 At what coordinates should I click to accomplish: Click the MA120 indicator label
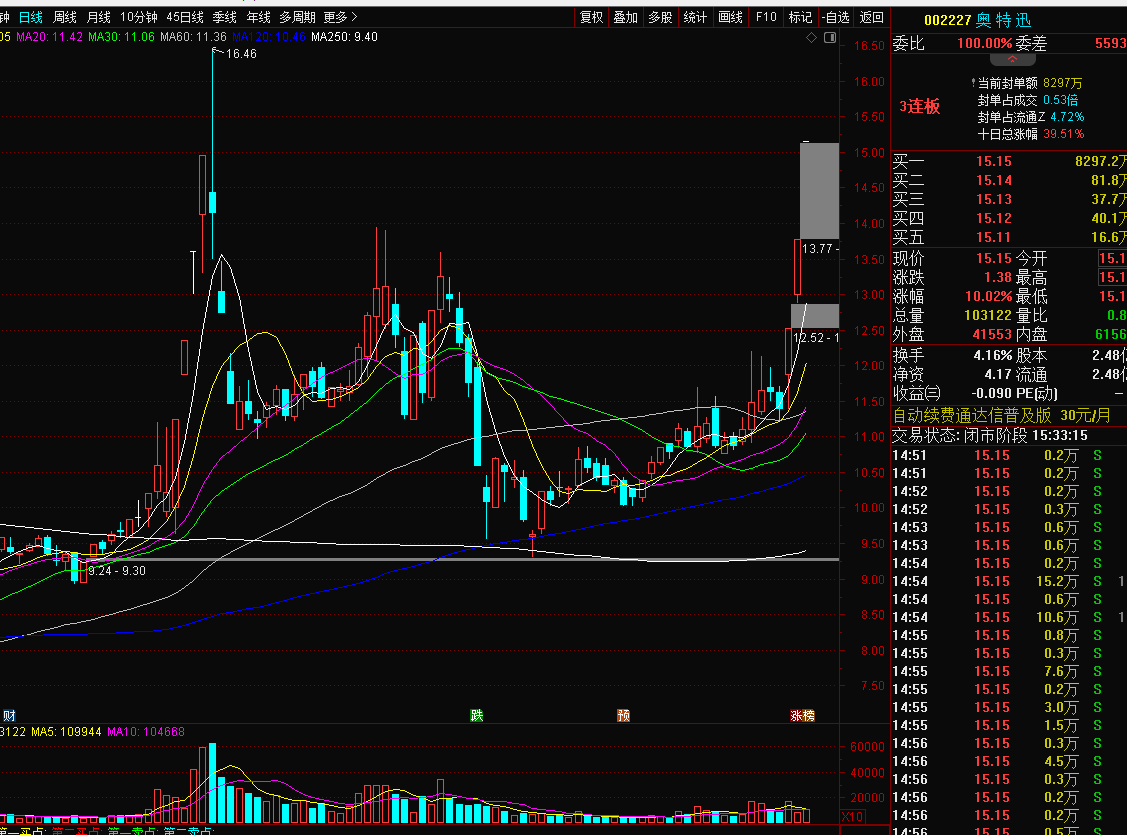(x=269, y=37)
